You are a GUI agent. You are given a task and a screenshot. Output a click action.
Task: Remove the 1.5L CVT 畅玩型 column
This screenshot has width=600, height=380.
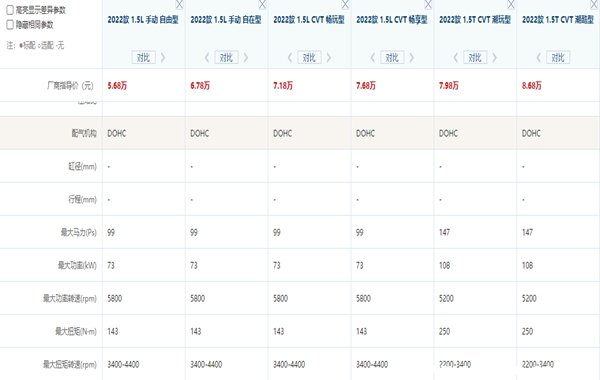(x=345, y=4)
